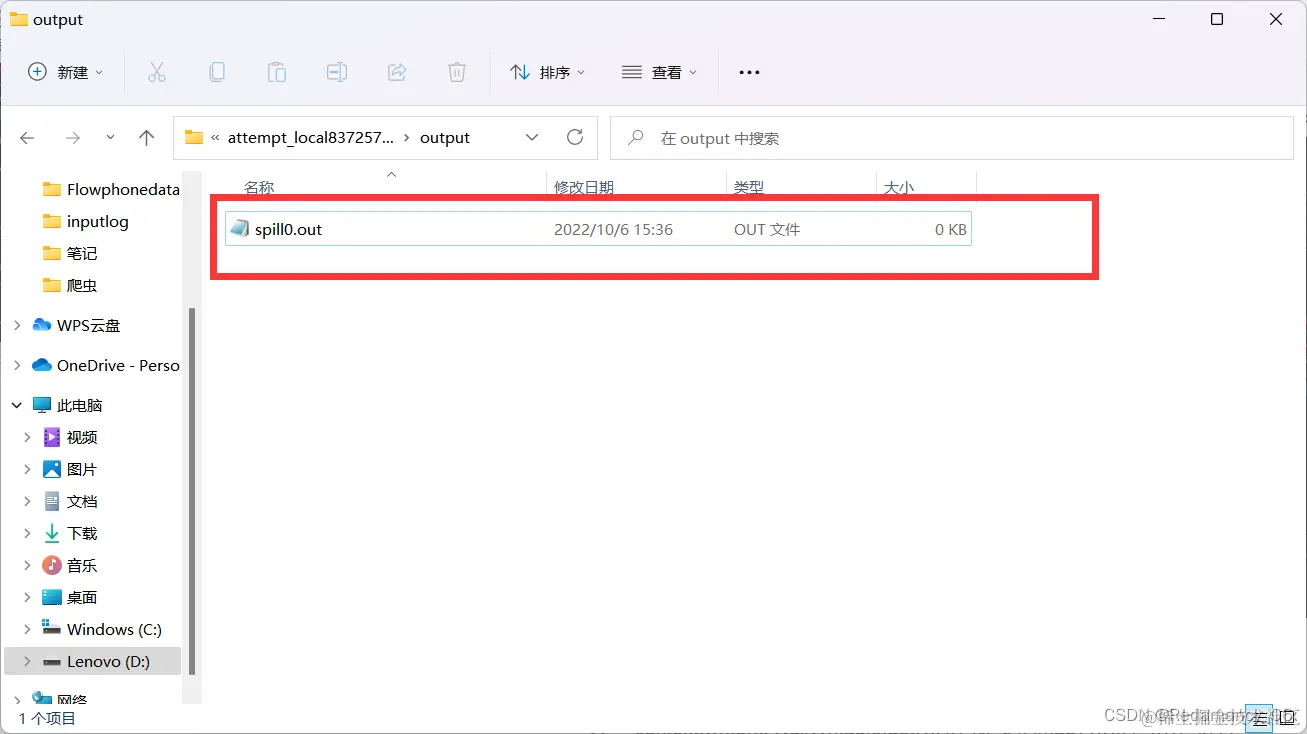Open the 查看 view dropdown
Image resolution: width=1307 pixels, height=734 pixels.
coord(659,71)
